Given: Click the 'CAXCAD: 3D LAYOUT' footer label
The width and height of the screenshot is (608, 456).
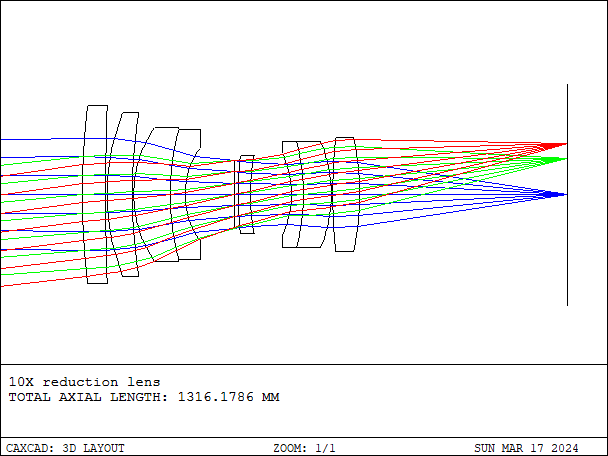Looking at the screenshot, I should coord(65,448).
